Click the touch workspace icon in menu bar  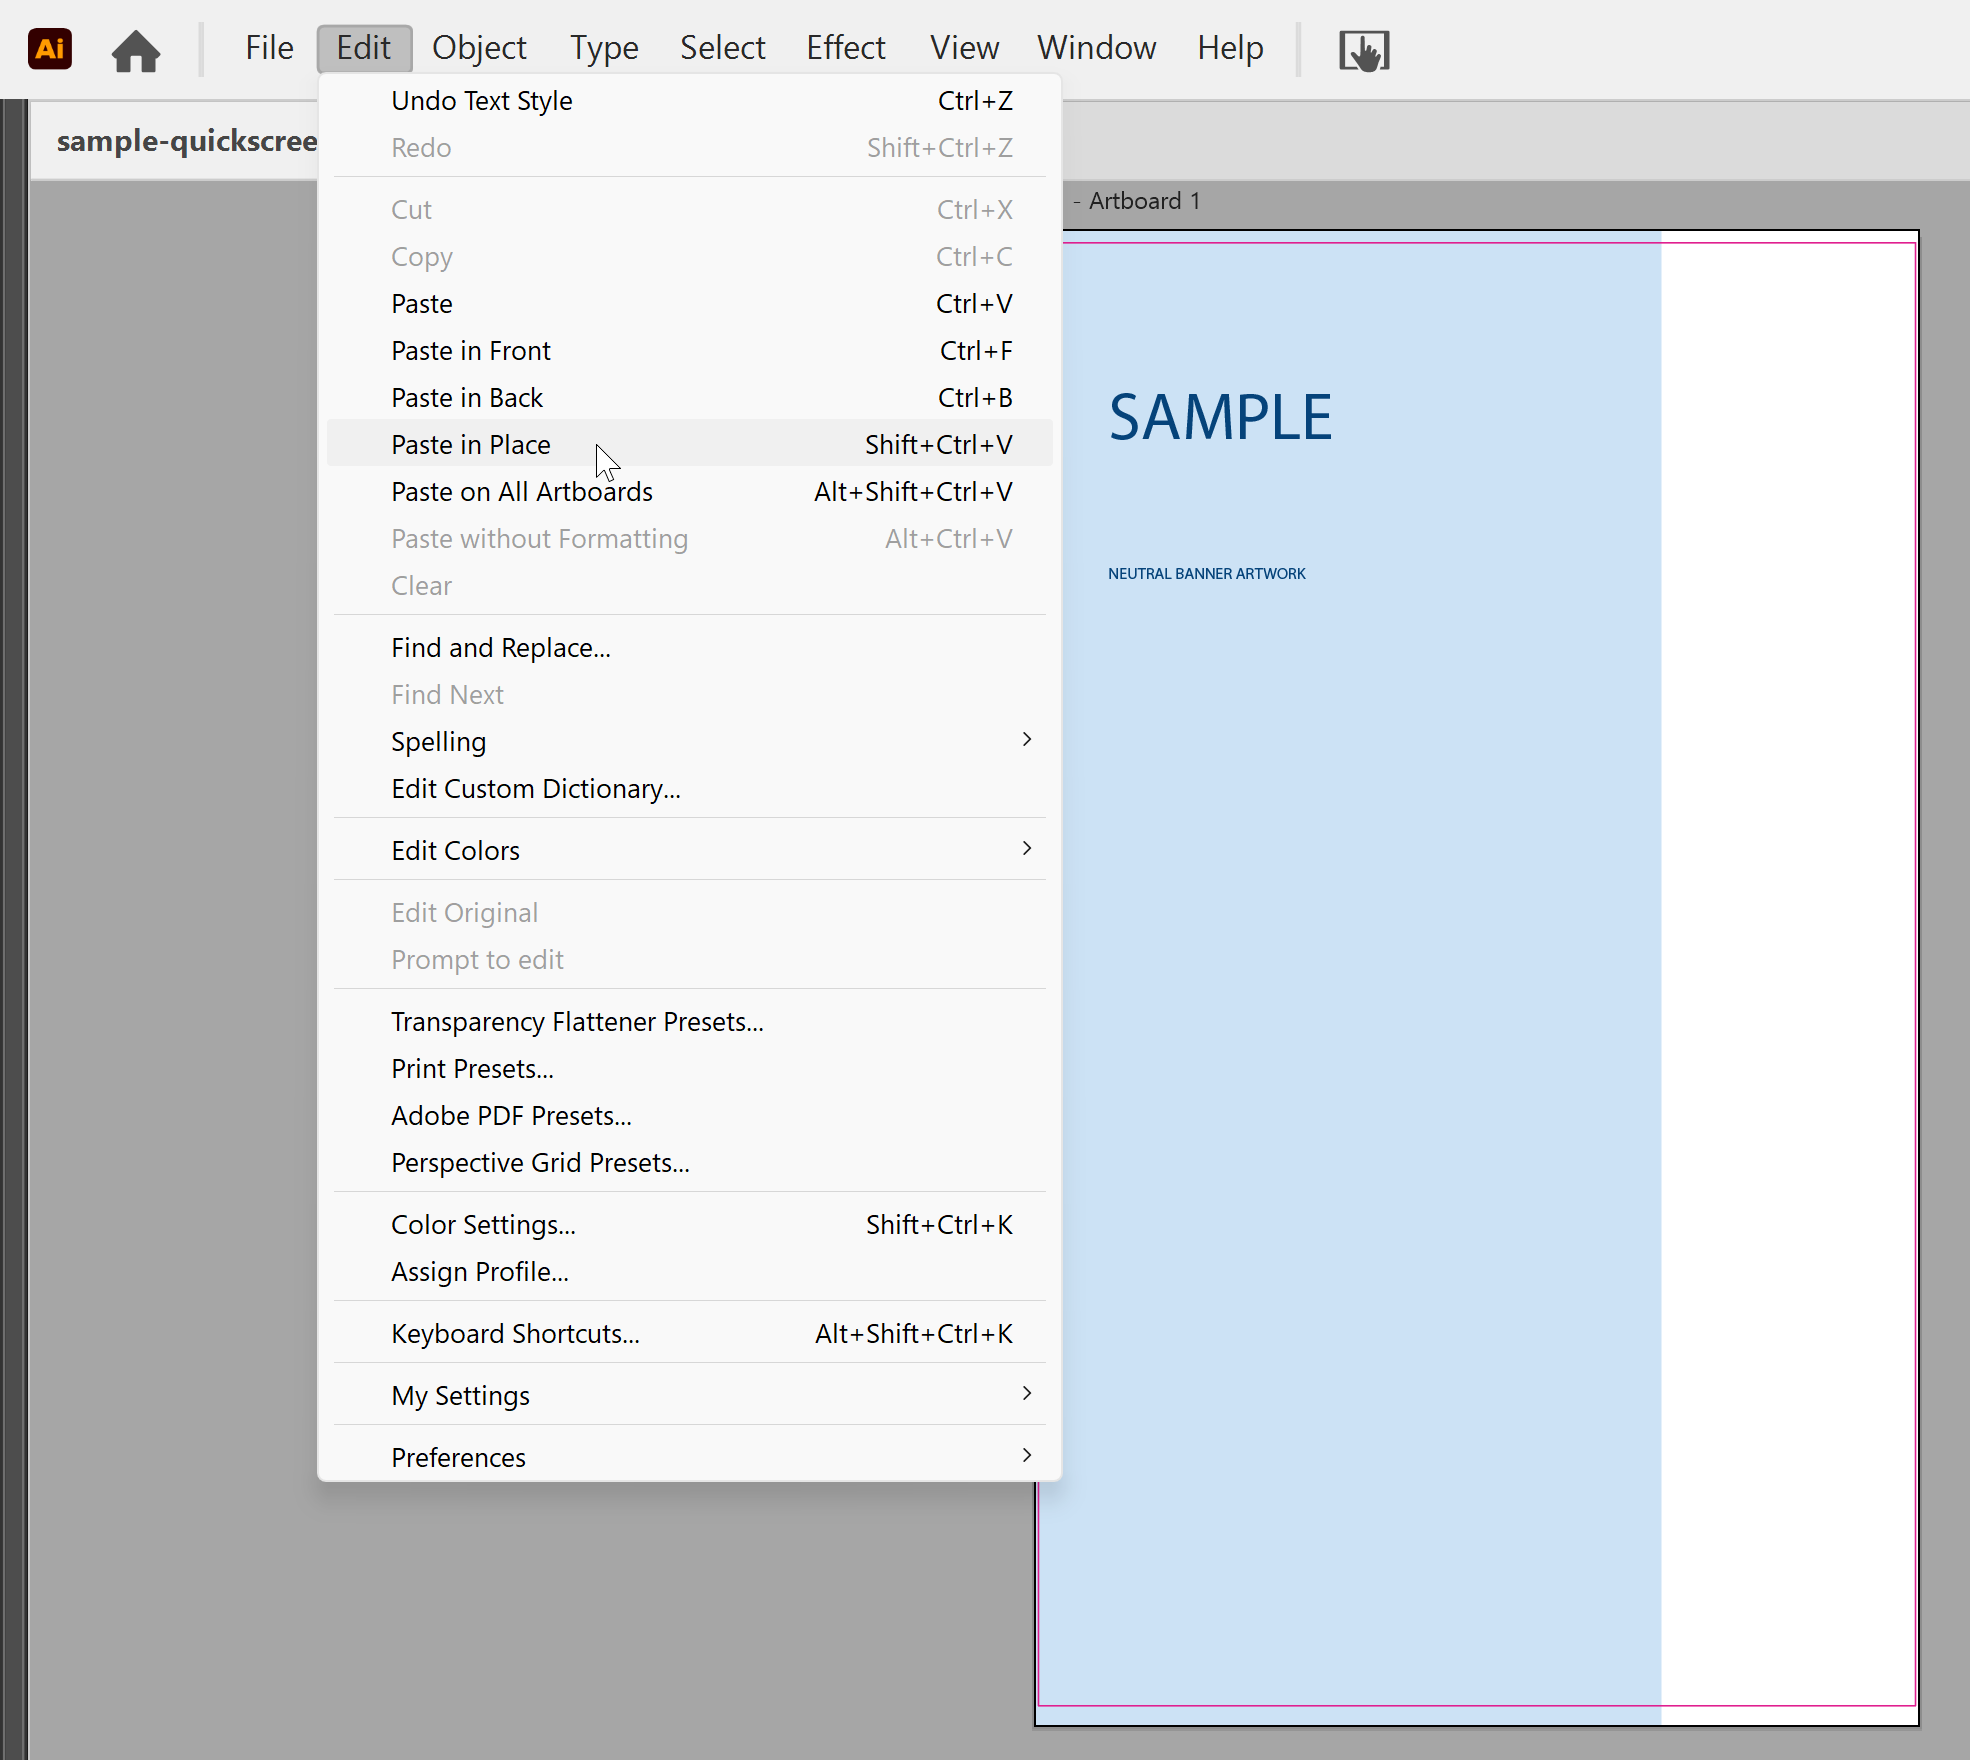tap(1364, 50)
